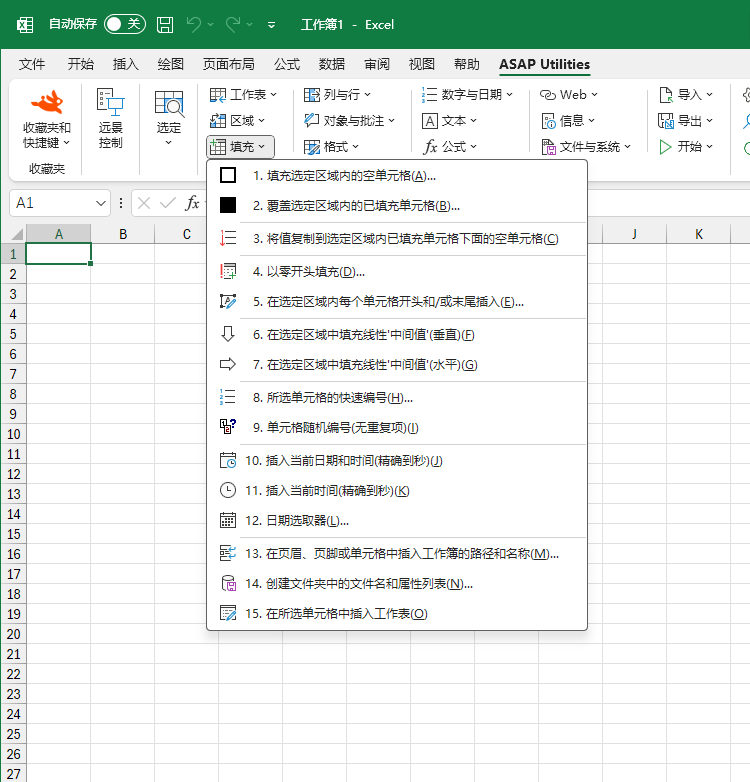Choose 12. 日期选取器
750x782 pixels.
point(397,521)
